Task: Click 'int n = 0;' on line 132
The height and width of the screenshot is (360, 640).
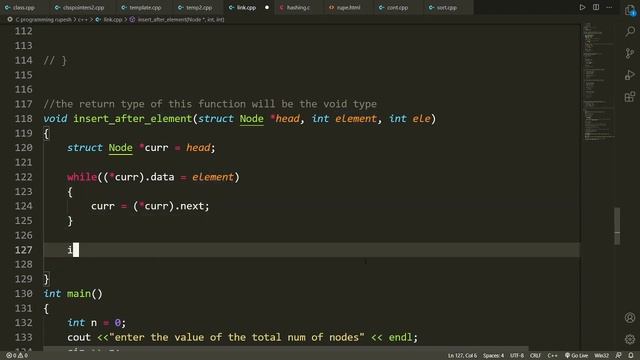Action: click(97, 323)
